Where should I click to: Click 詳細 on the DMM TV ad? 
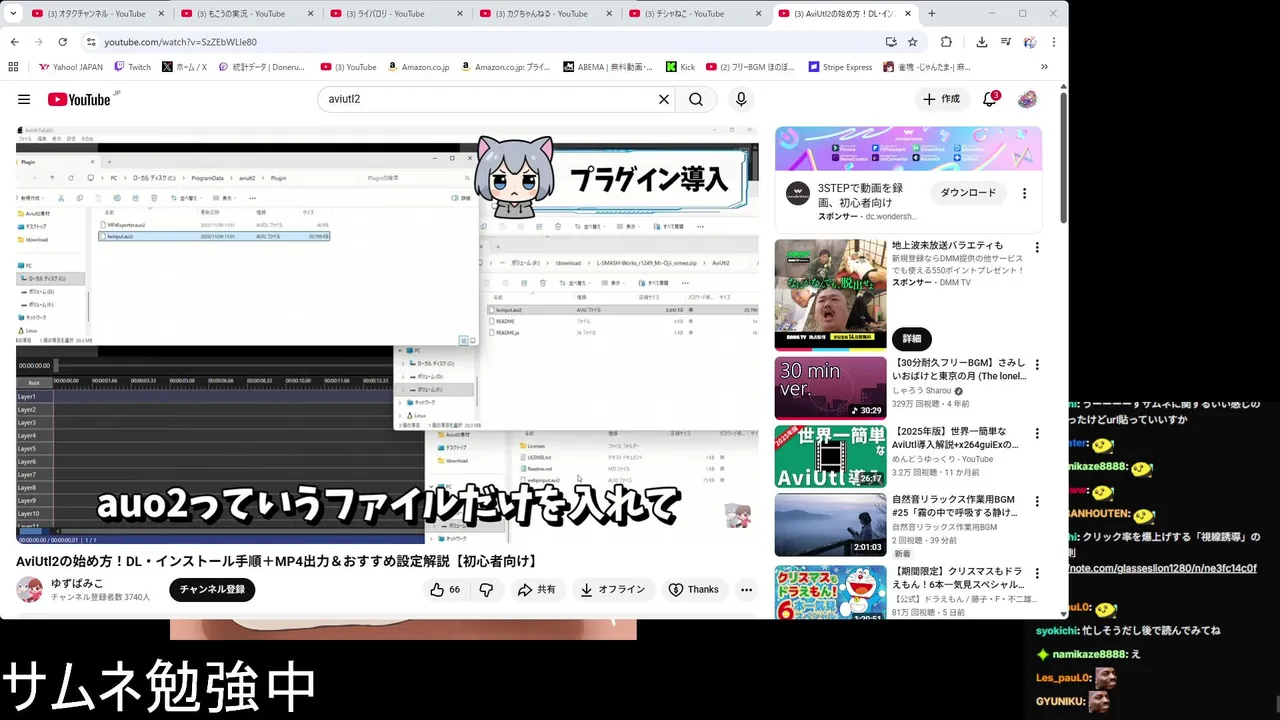911,339
